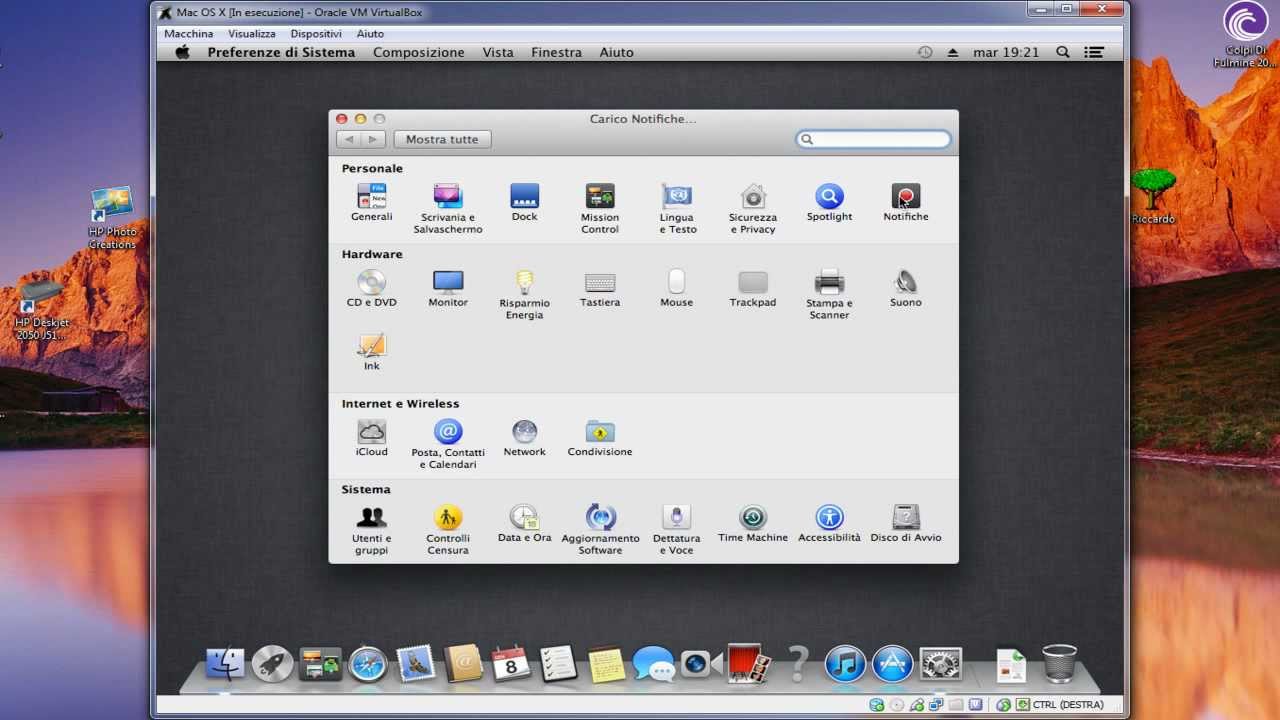Viewport: 1280px width, 720px height.
Task: Open Sicurezza e Privacy preferences
Action: point(753,208)
